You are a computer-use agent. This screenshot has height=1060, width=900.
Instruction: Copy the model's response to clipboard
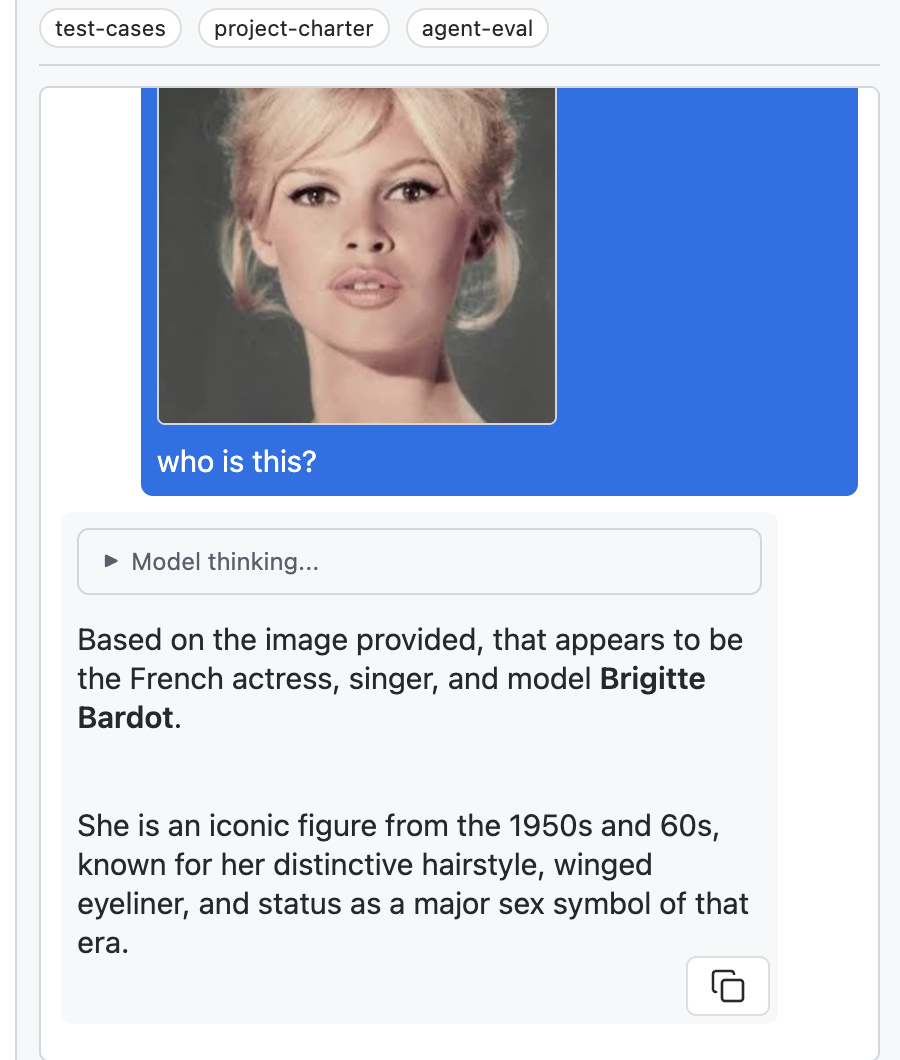point(727,985)
